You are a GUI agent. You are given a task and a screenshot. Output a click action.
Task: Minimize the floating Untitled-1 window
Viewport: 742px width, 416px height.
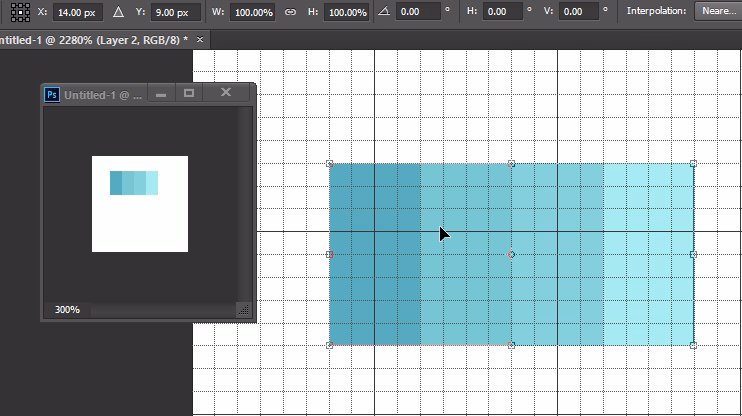[161, 94]
